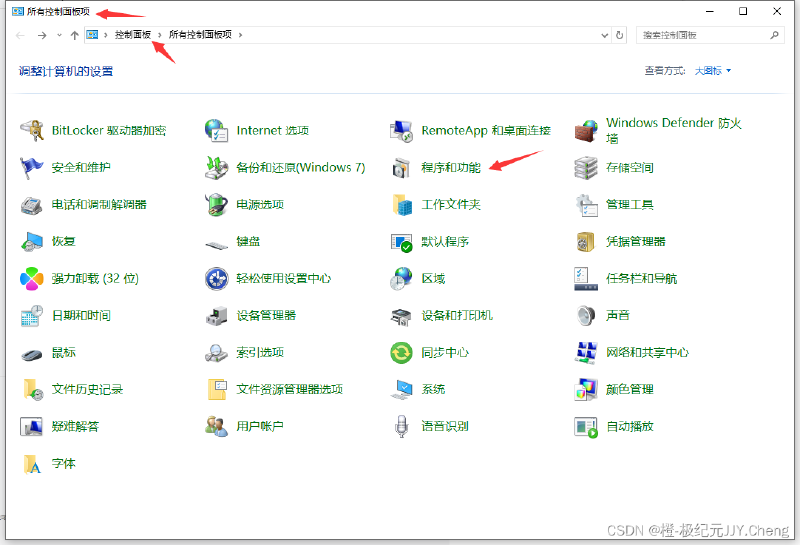The image size is (800, 545).
Task: Open the 备份和还原(Windows 7) icon
Action: pyautogui.click(x=216, y=168)
